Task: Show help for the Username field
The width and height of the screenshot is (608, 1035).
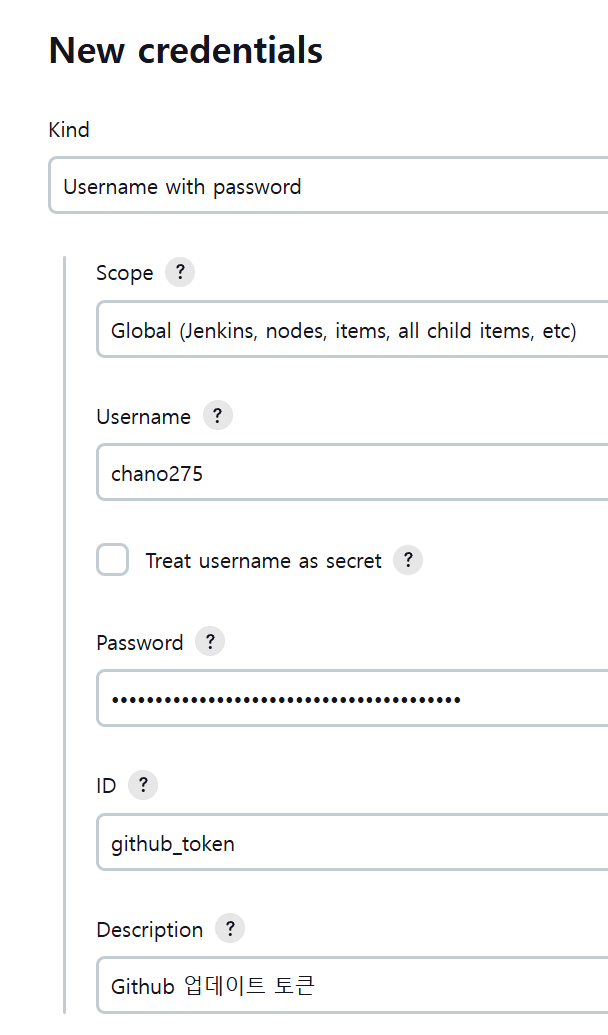Action: click(218, 416)
